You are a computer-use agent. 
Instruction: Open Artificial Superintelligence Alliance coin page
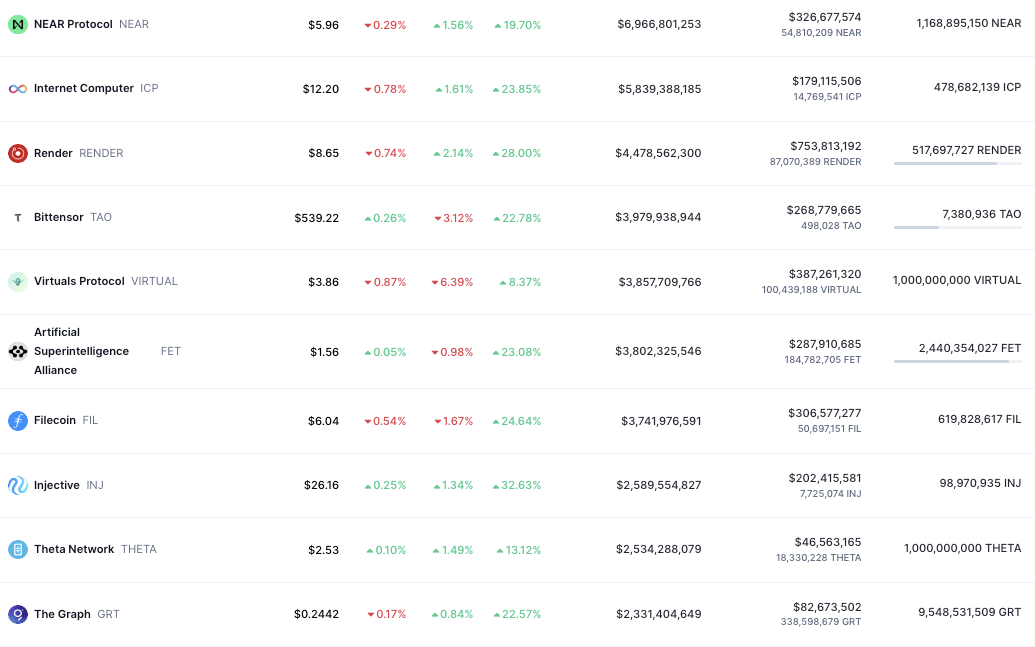[81, 351]
